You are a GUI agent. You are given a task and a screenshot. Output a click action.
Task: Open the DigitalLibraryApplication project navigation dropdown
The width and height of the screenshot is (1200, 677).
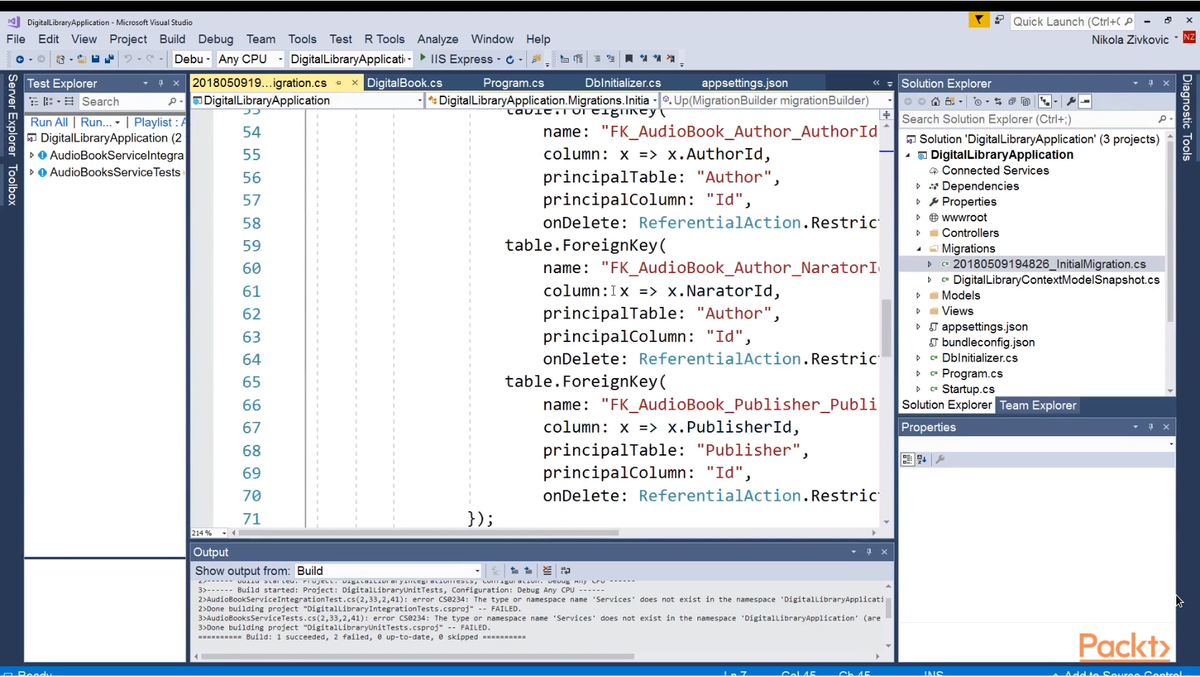[308, 100]
